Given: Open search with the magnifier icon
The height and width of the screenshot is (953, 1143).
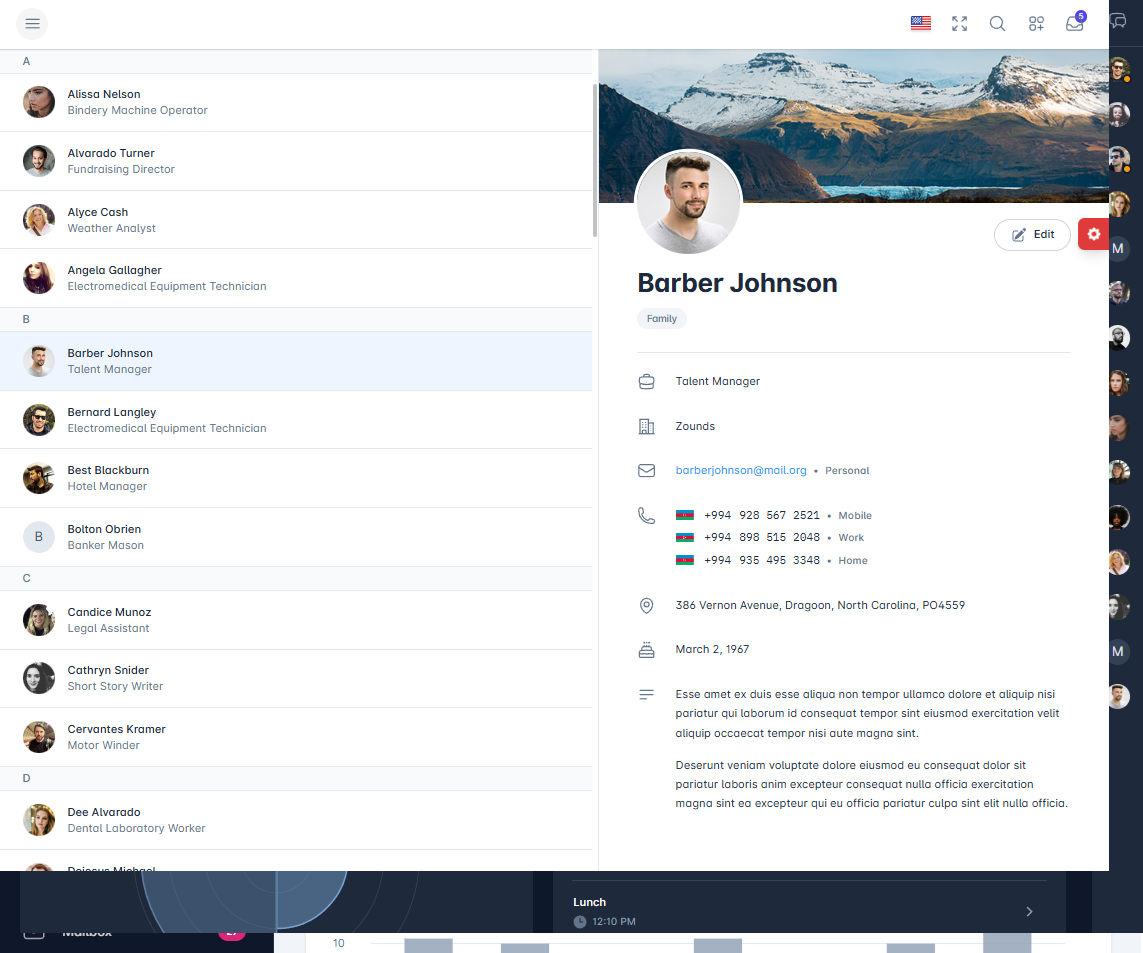Looking at the screenshot, I should 997,24.
